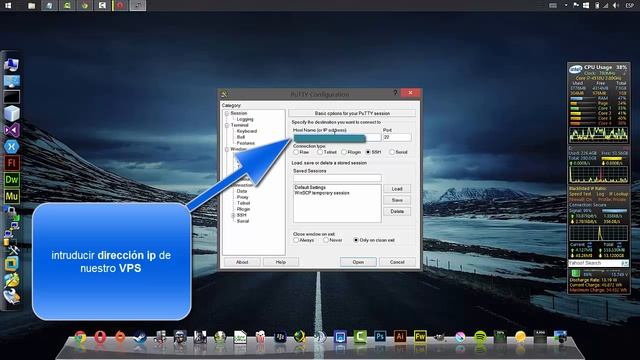Open GIMP from the dock
640x360 pixels.
[x=440, y=337]
